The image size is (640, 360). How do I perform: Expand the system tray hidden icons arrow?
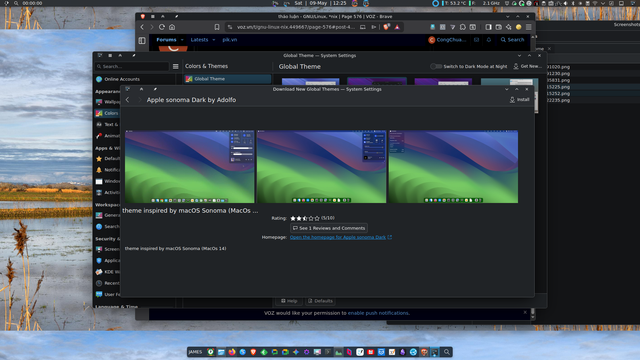click(x=603, y=3)
